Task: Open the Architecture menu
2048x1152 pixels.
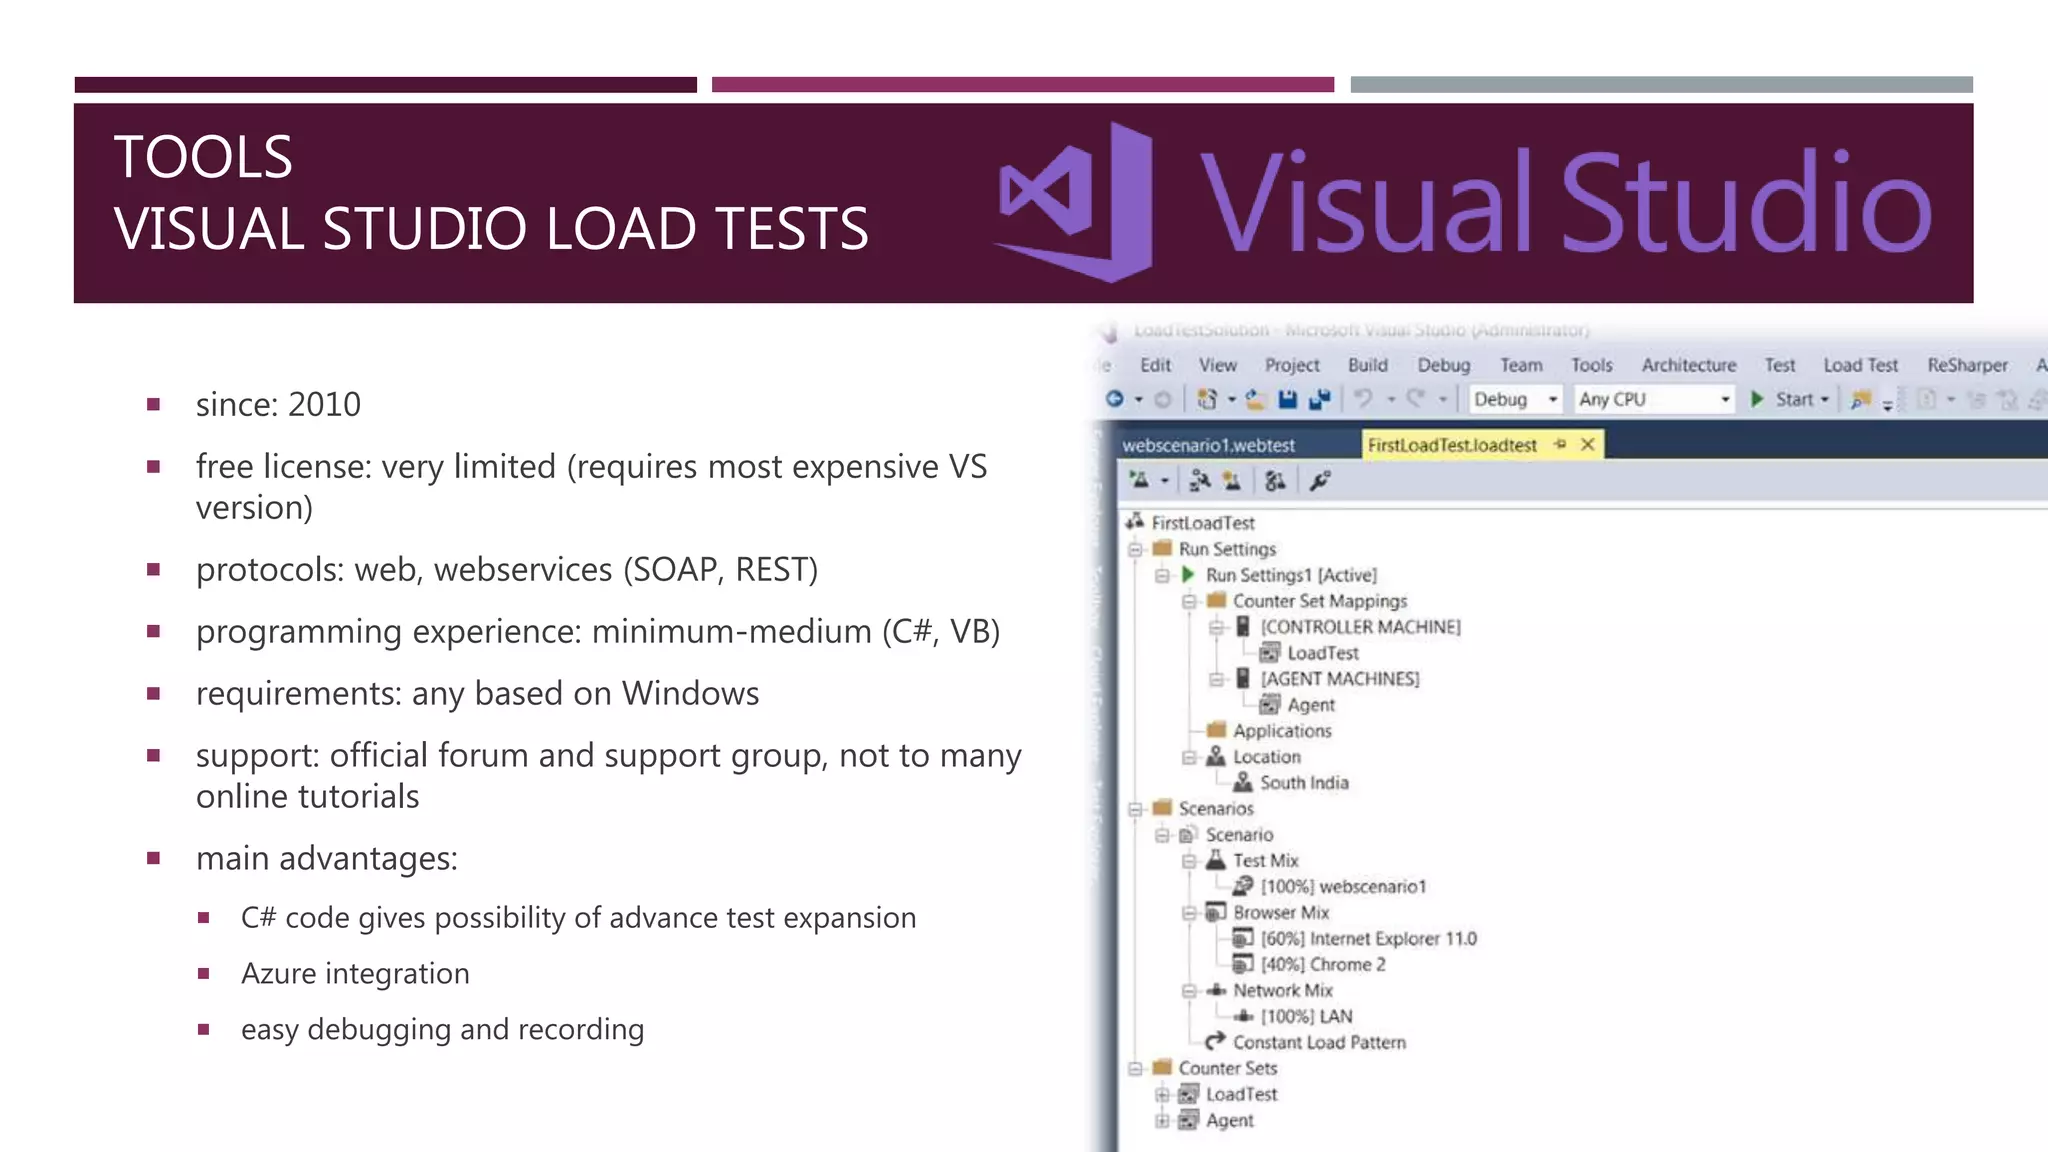Action: [x=1689, y=365]
